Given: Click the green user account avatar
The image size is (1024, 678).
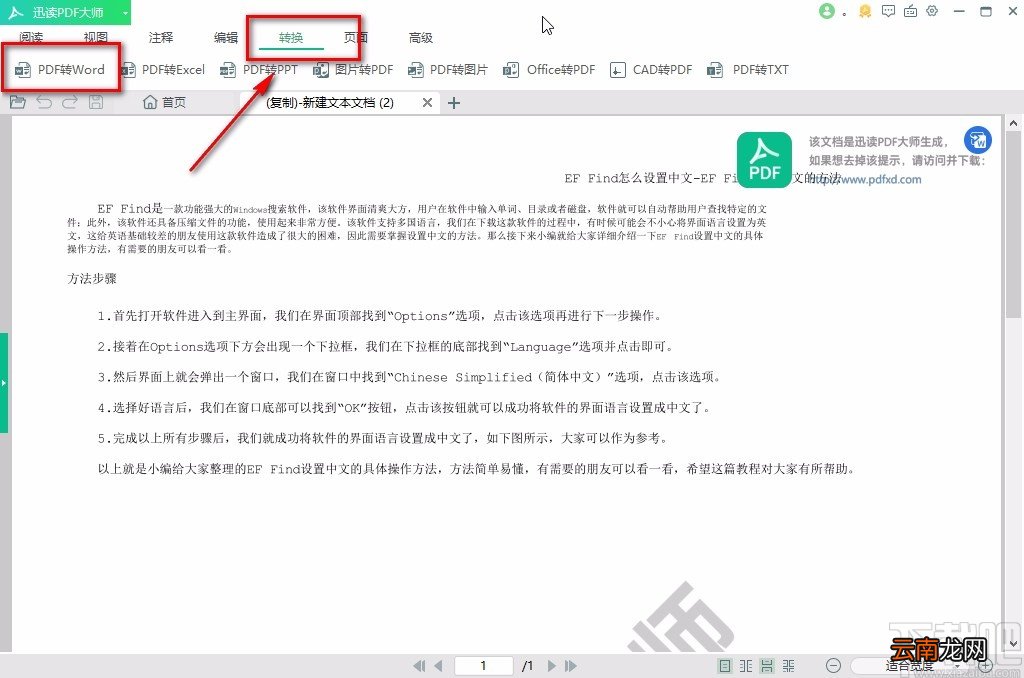Looking at the screenshot, I should (x=827, y=11).
